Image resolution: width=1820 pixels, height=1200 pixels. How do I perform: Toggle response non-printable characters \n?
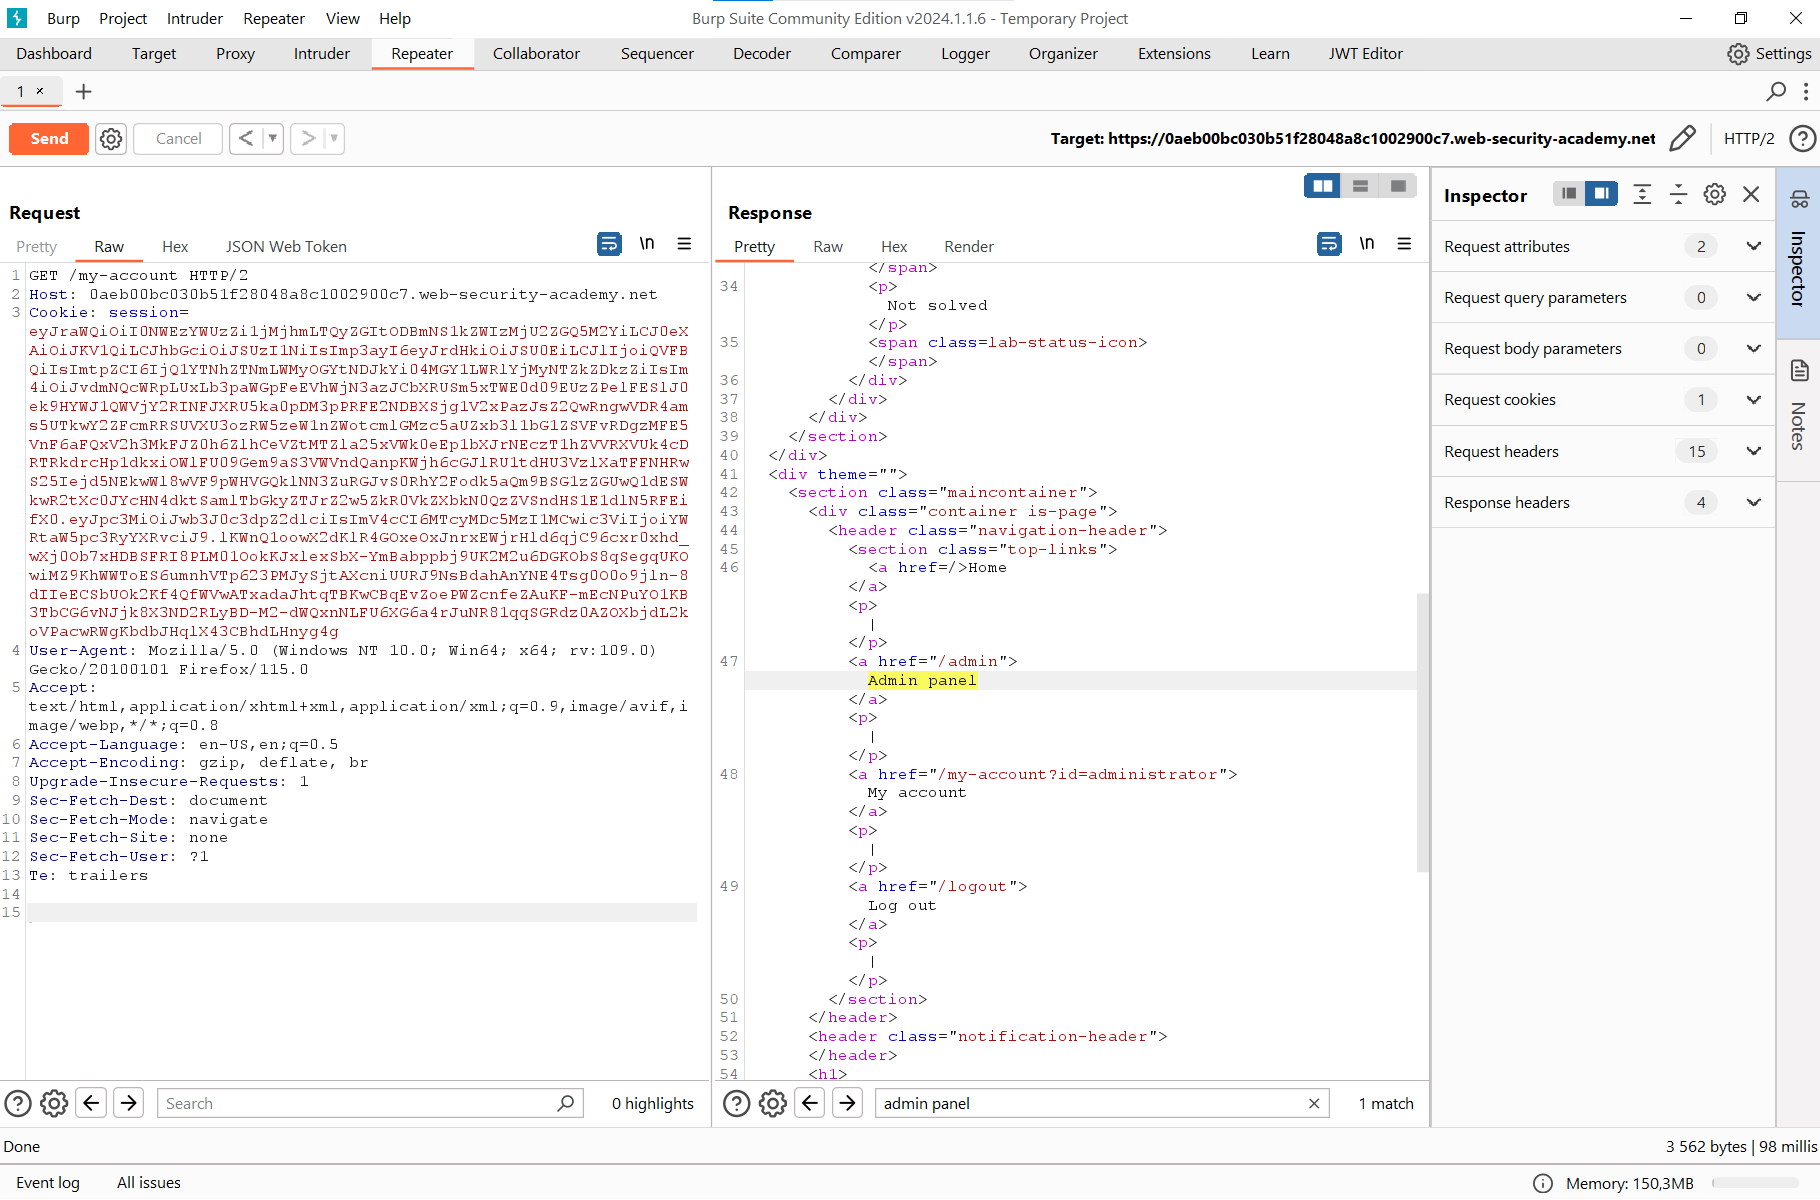(1367, 244)
